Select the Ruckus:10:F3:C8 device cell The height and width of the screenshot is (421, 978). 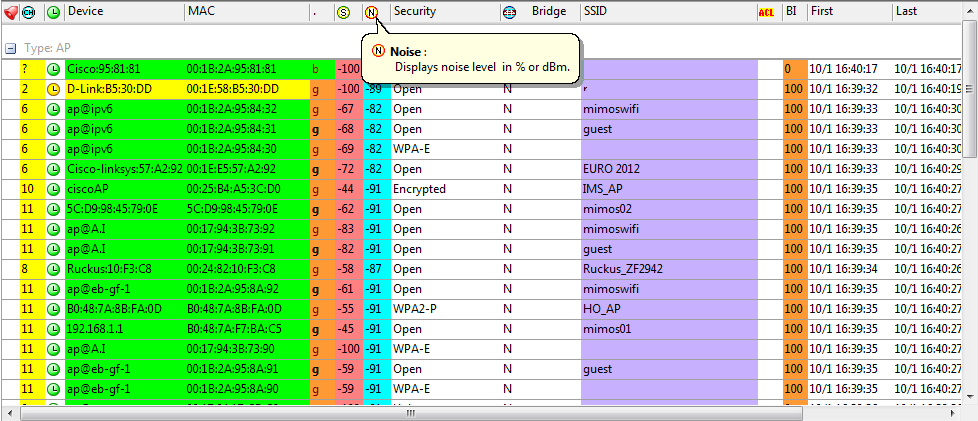(124, 269)
